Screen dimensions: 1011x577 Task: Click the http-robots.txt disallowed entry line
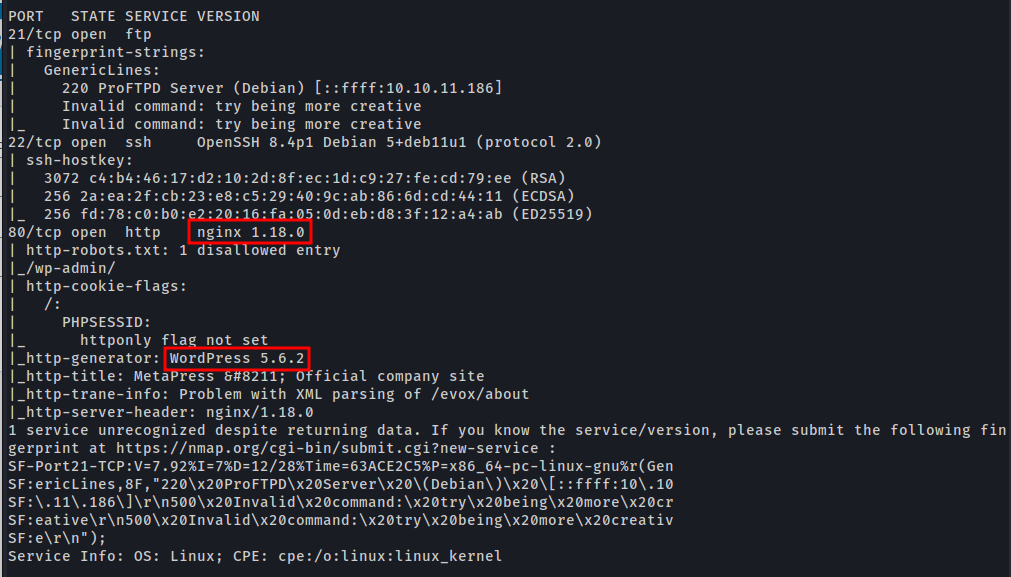coord(183,250)
